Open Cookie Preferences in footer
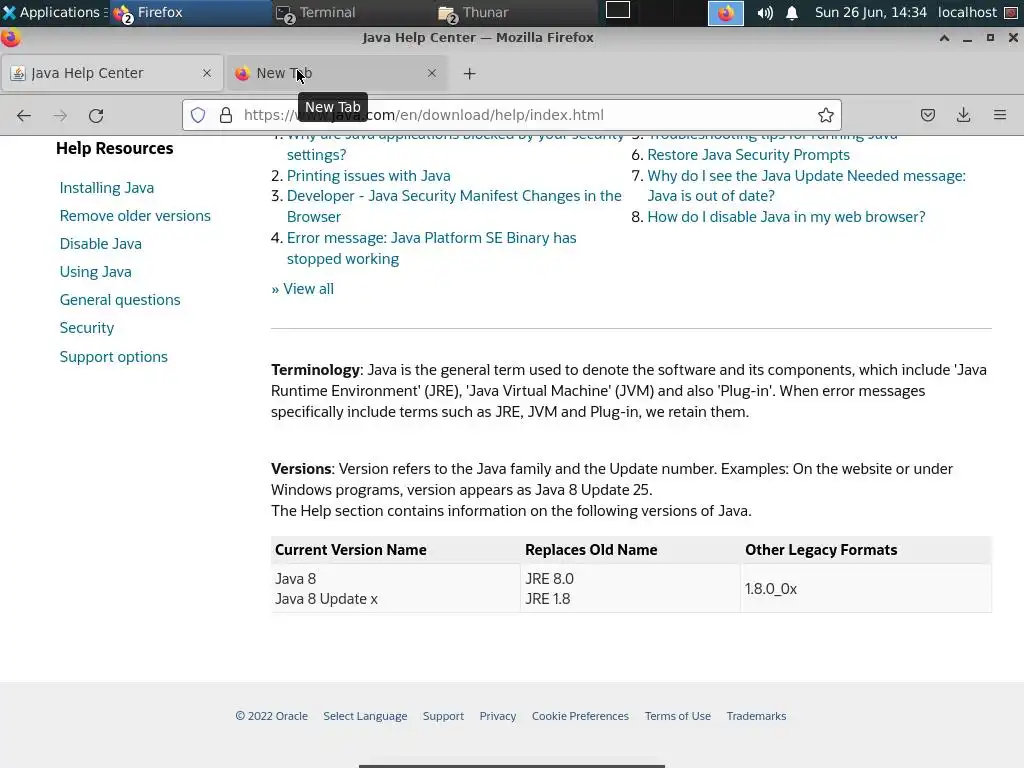The image size is (1024, 768). [x=580, y=716]
